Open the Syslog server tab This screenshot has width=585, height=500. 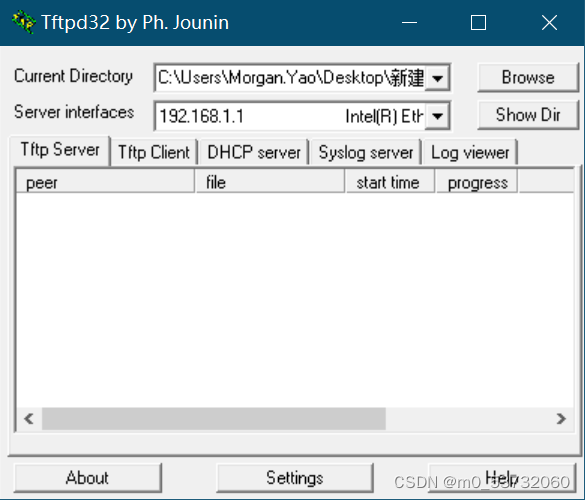click(x=366, y=152)
